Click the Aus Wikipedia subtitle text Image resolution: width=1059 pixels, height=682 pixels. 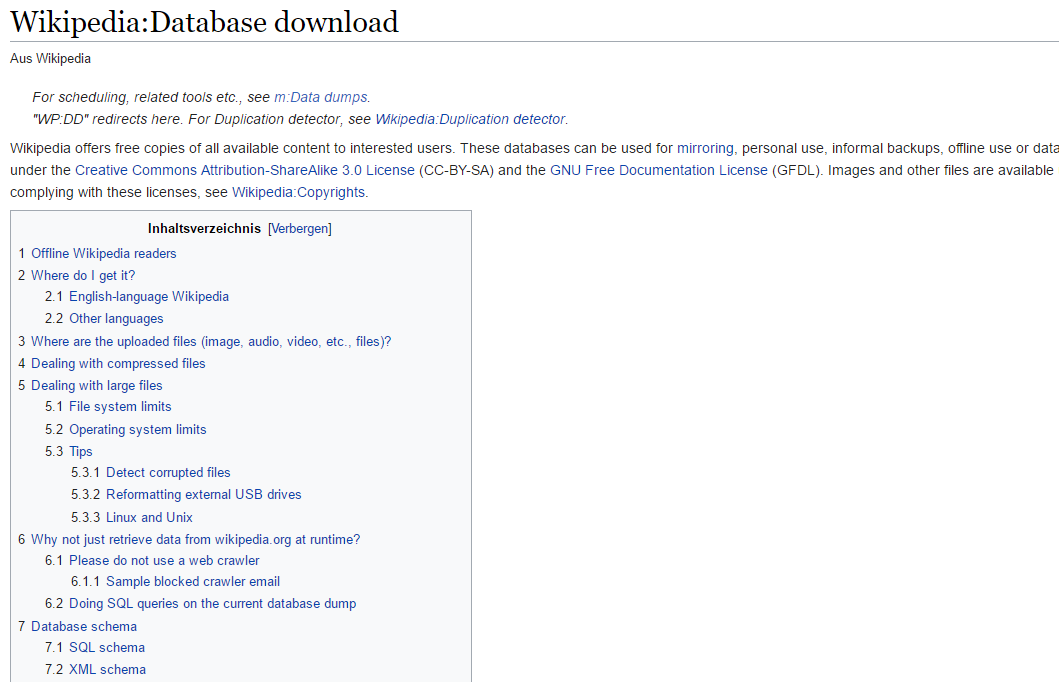point(50,59)
